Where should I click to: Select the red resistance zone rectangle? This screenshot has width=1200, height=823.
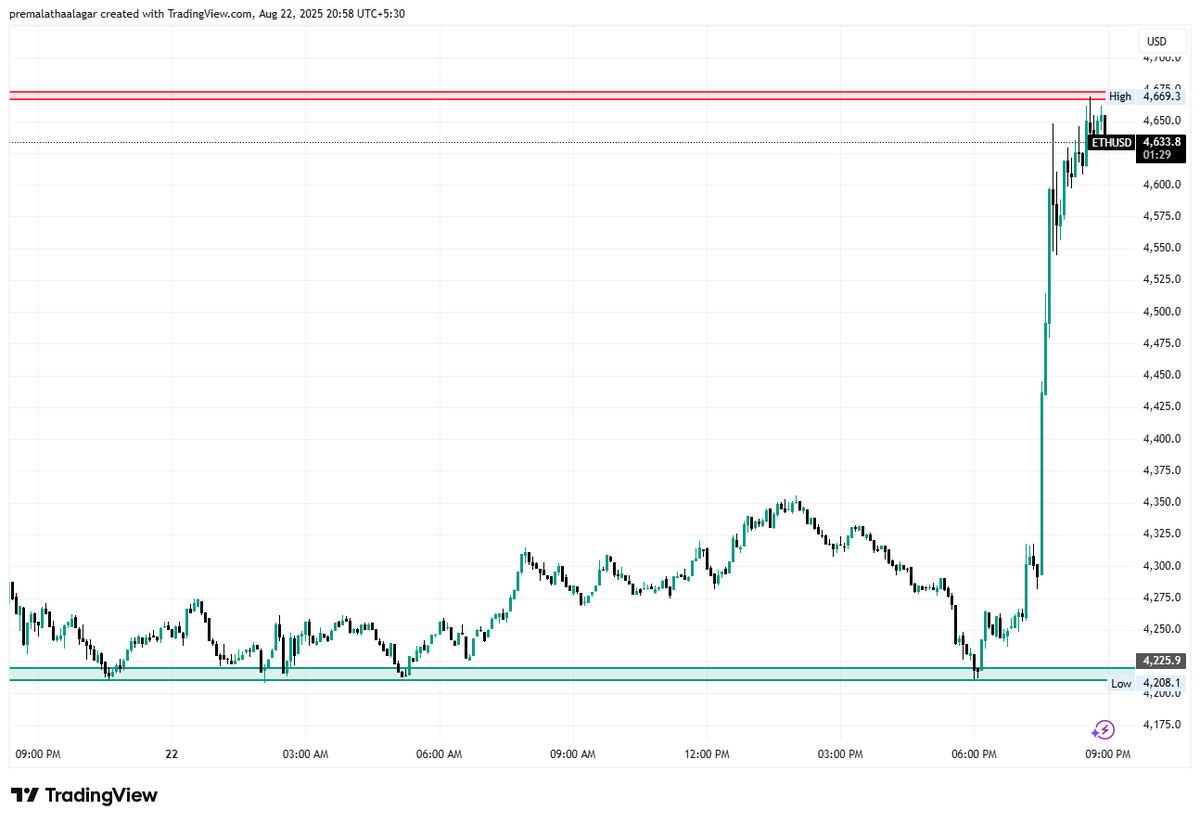pyautogui.click(x=558, y=95)
